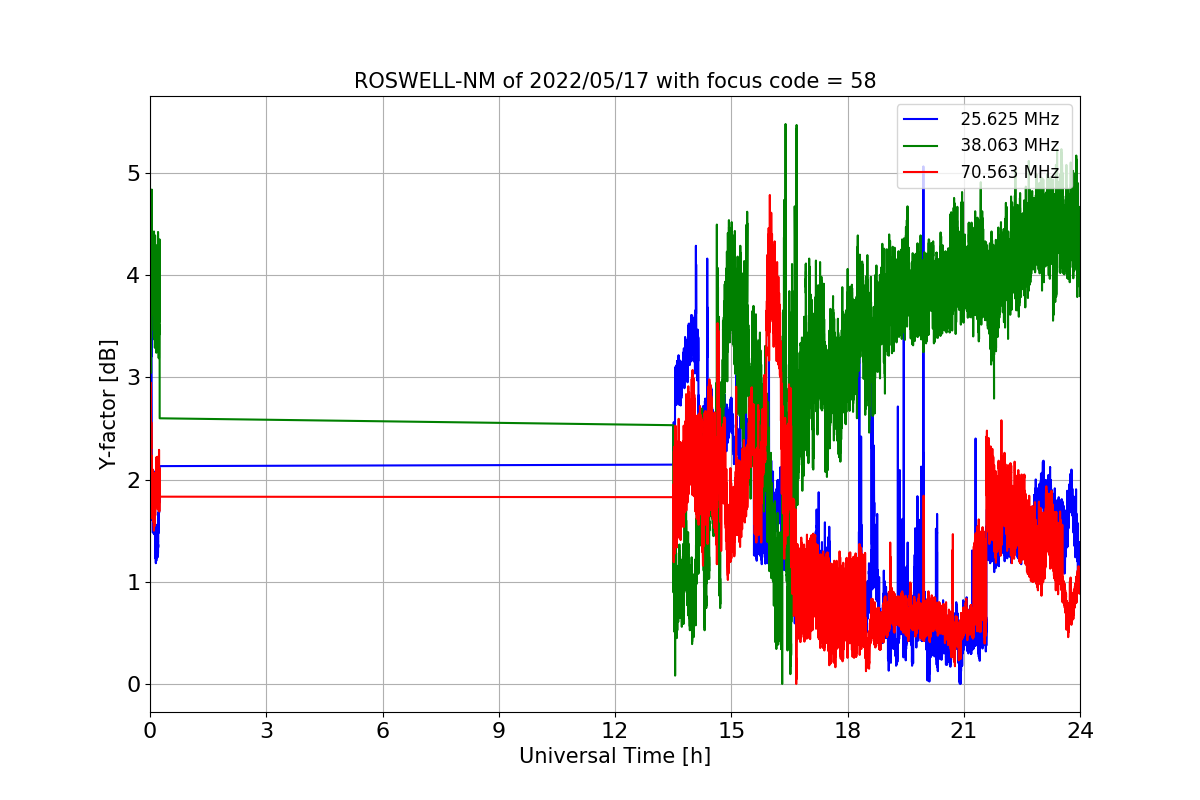Click the Universal Time [h] axis label
The height and width of the screenshot is (800, 1200).
[x=615, y=757]
